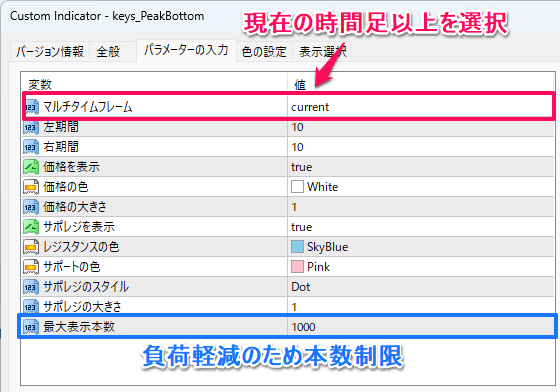Click the Pink color name text
Viewport: 560px width, 392px height.
pos(318,267)
